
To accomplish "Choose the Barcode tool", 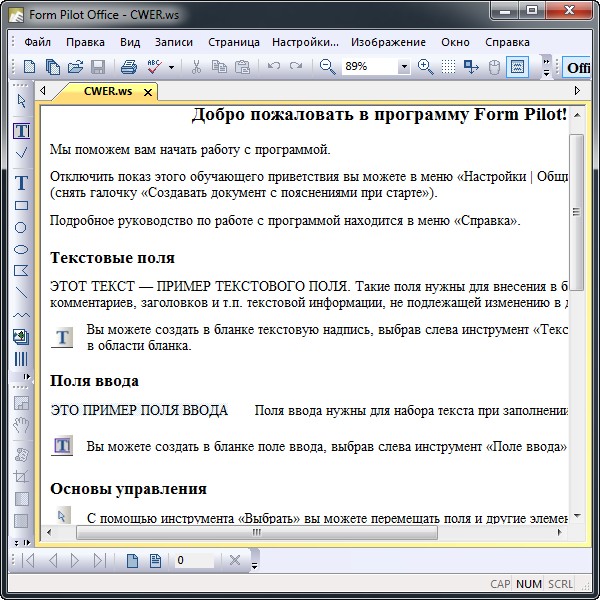I will (x=21, y=359).
